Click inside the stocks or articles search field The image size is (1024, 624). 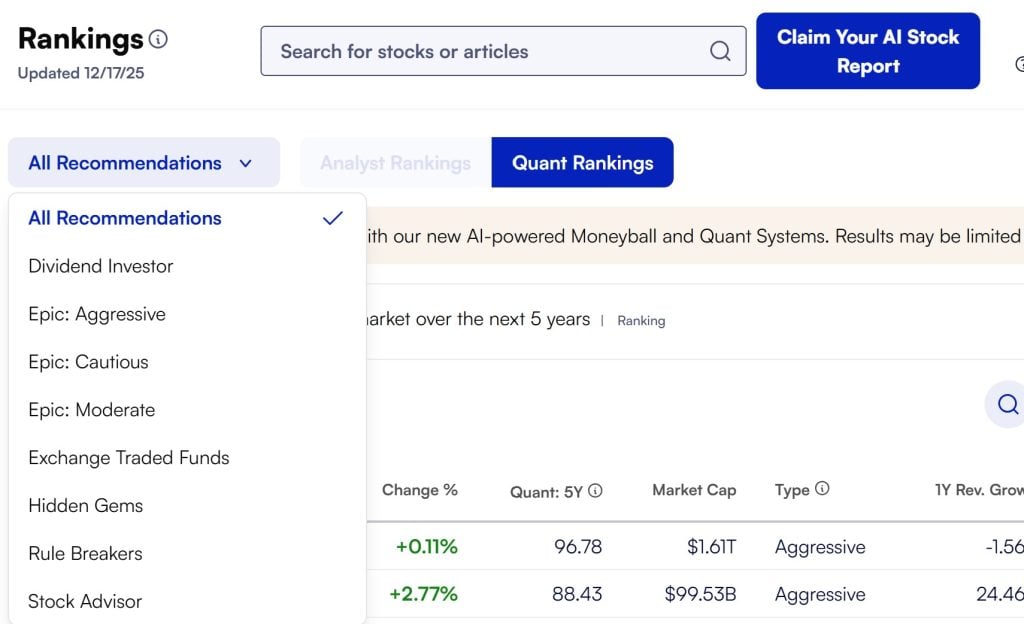coord(450,50)
